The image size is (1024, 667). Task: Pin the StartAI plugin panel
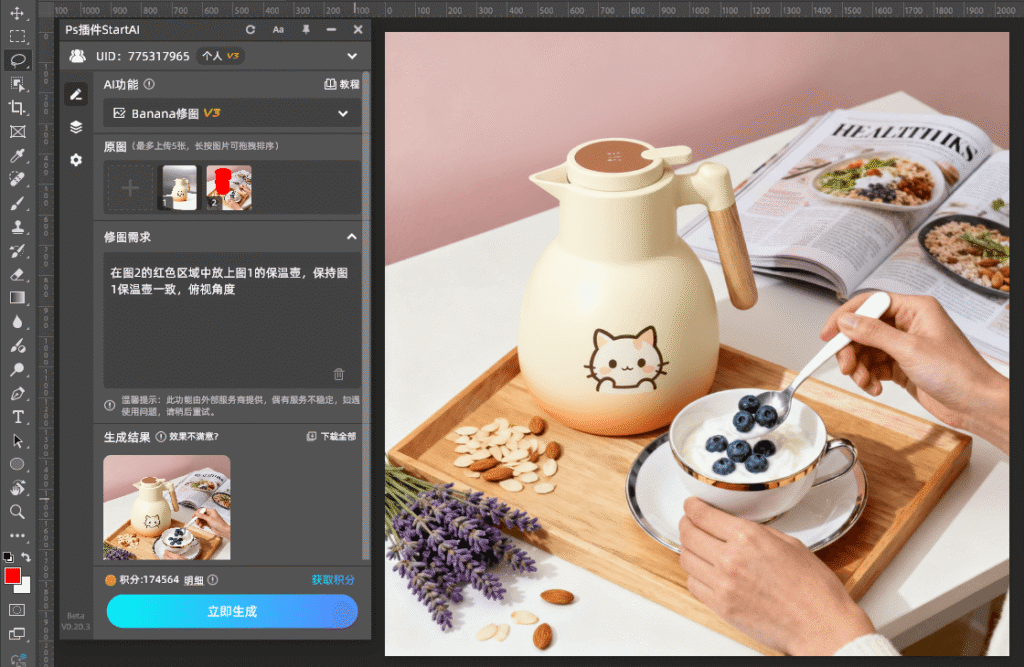point(306,29)
